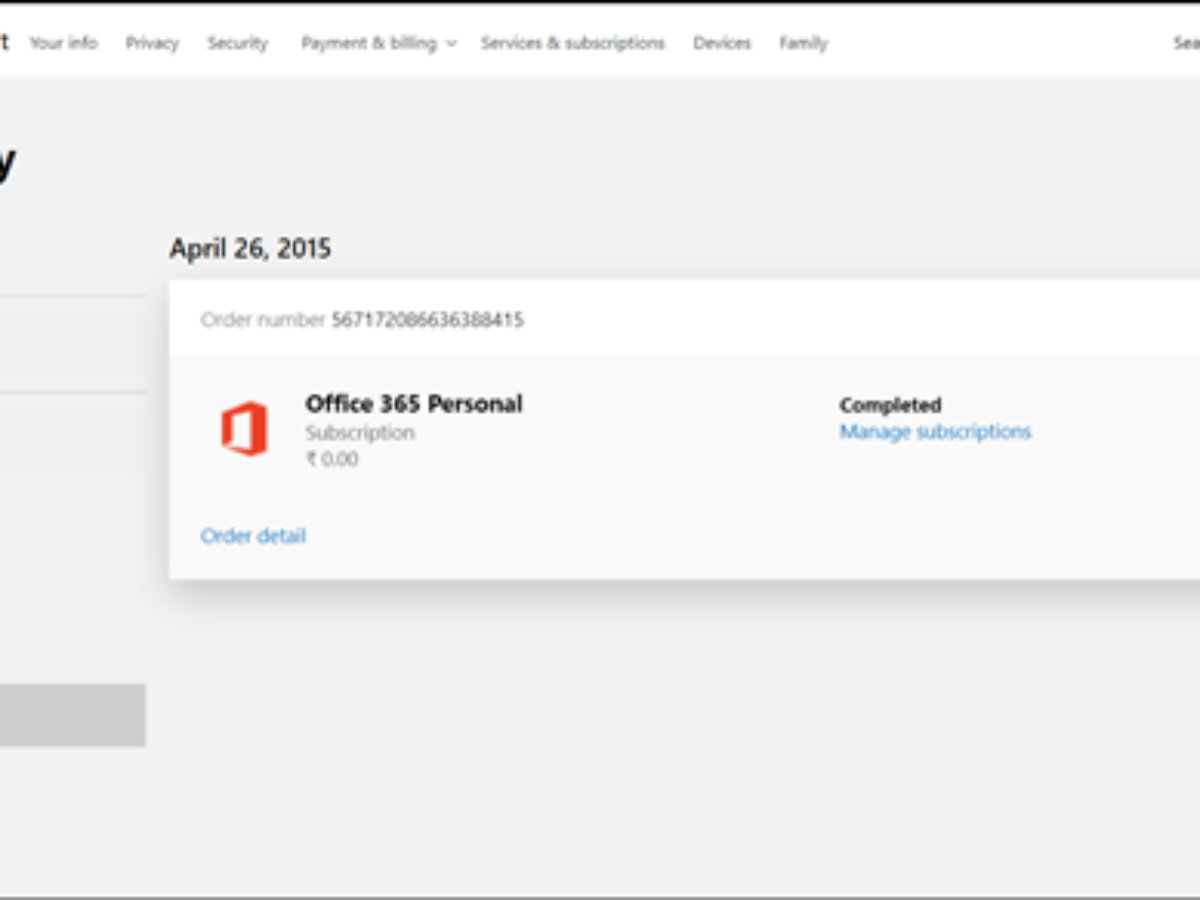
Task: Open the Order detail link
Action: [x=253, y=536]
